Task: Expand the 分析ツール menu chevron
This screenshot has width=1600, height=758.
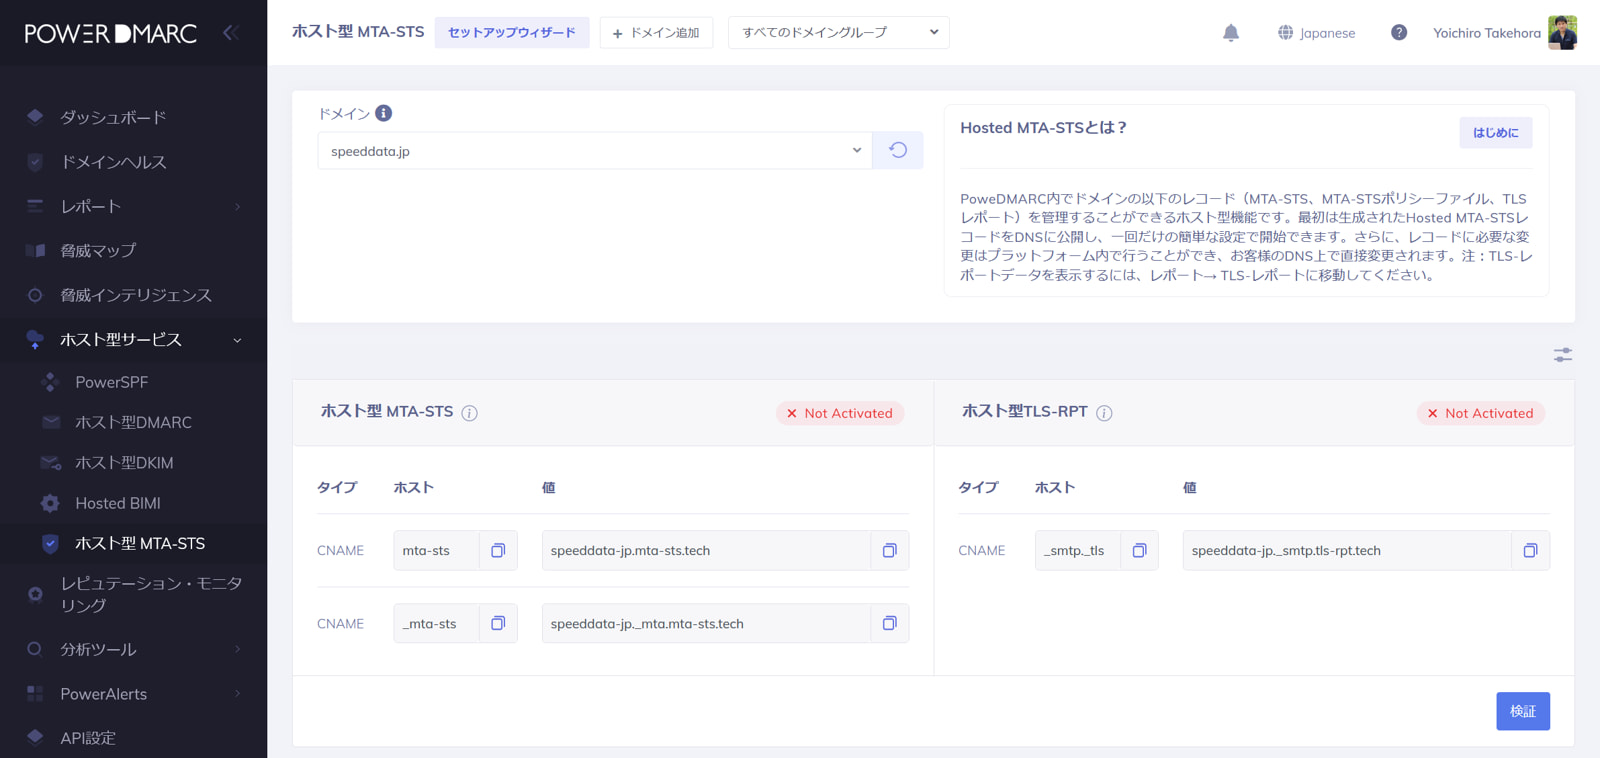Action: pos(238,649)
